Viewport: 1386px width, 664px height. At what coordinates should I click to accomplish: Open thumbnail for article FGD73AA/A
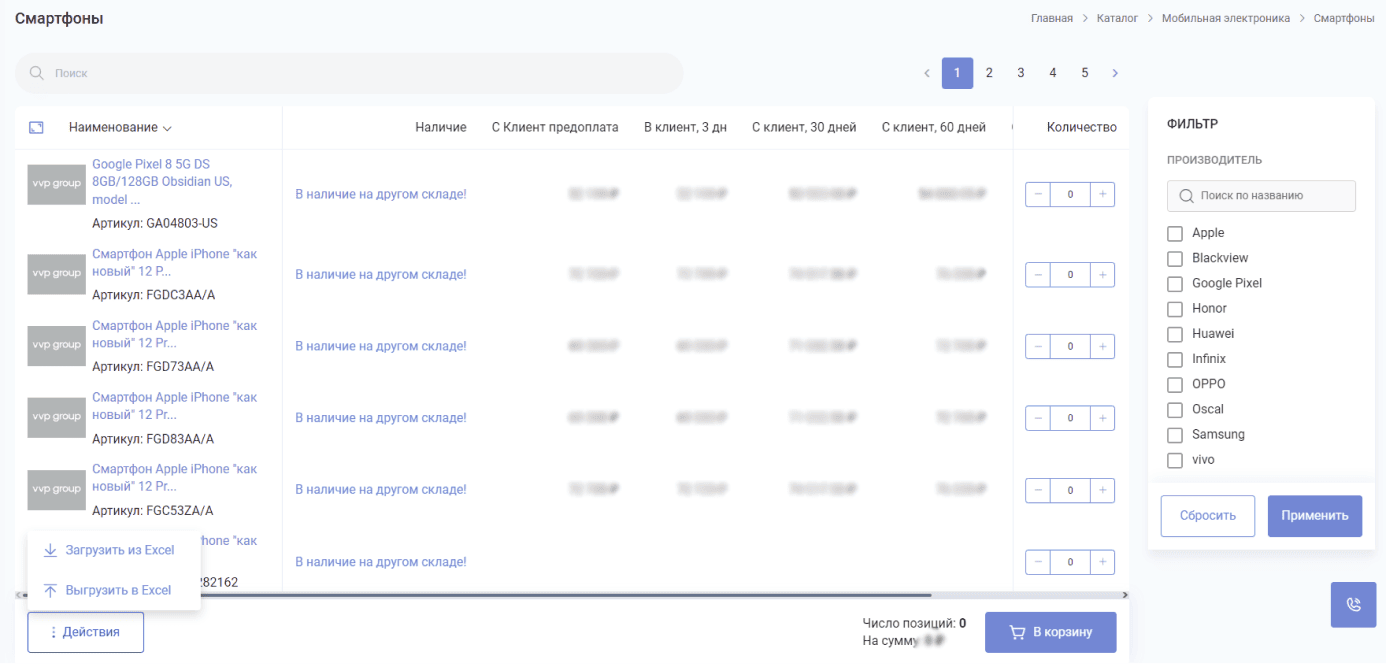point(56,345)
